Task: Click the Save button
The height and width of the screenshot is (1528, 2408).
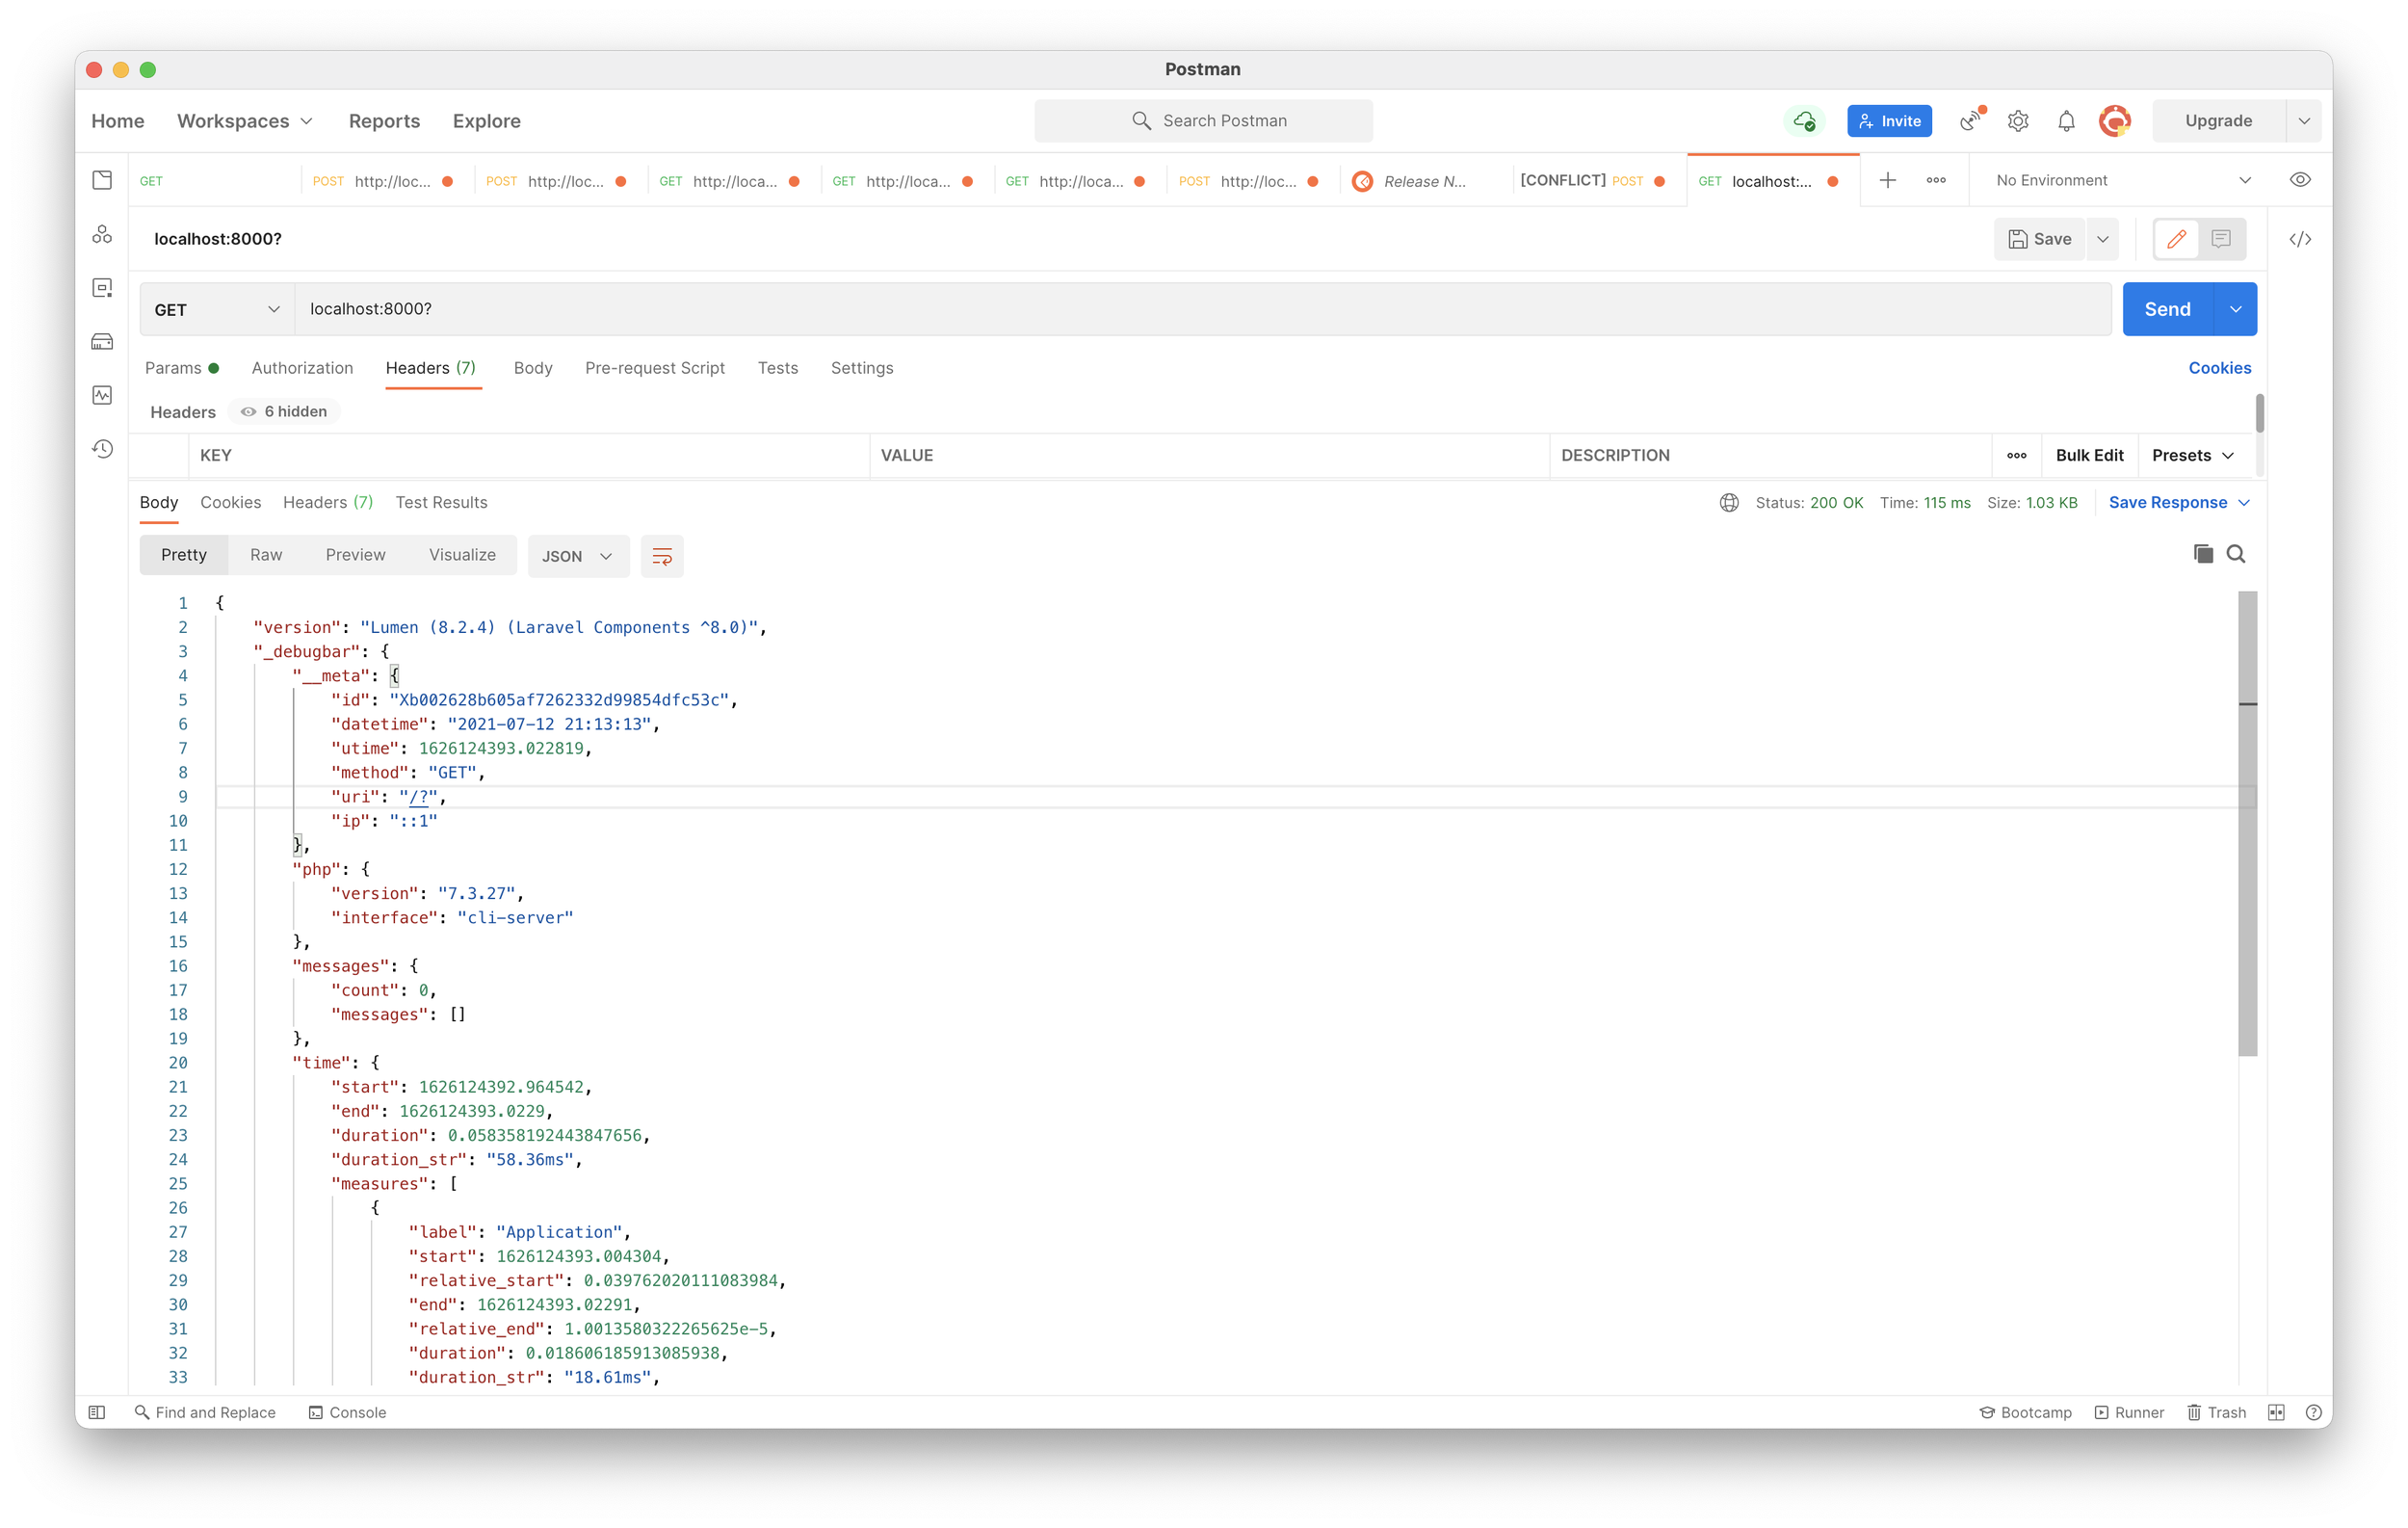Action: click(x=2040, y=239)
